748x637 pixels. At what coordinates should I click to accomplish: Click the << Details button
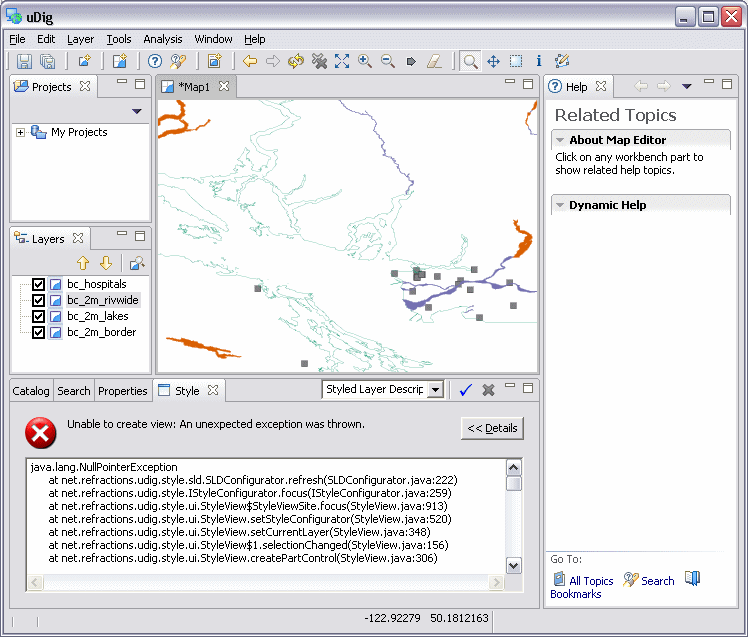tap(492, 428)
